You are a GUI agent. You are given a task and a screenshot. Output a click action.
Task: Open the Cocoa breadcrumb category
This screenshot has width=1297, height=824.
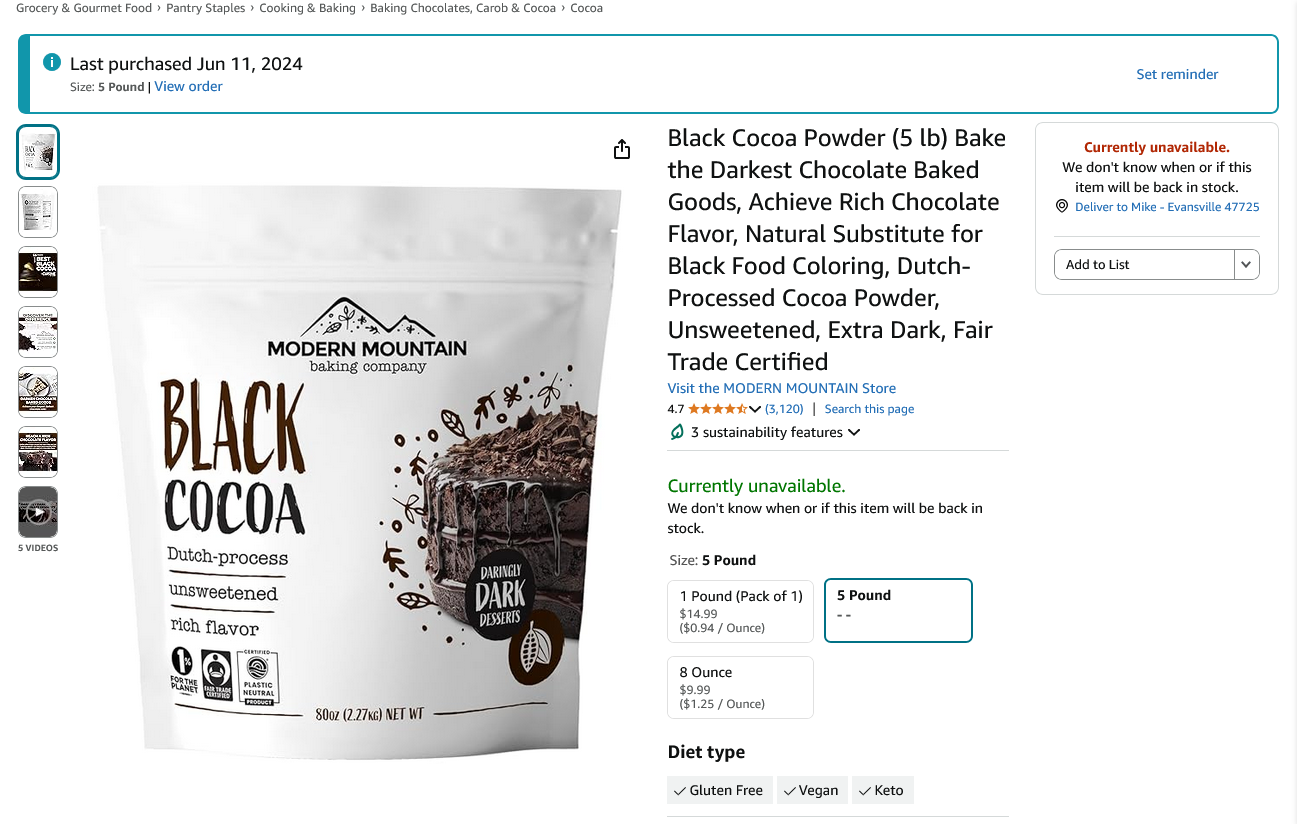point(587,8)
